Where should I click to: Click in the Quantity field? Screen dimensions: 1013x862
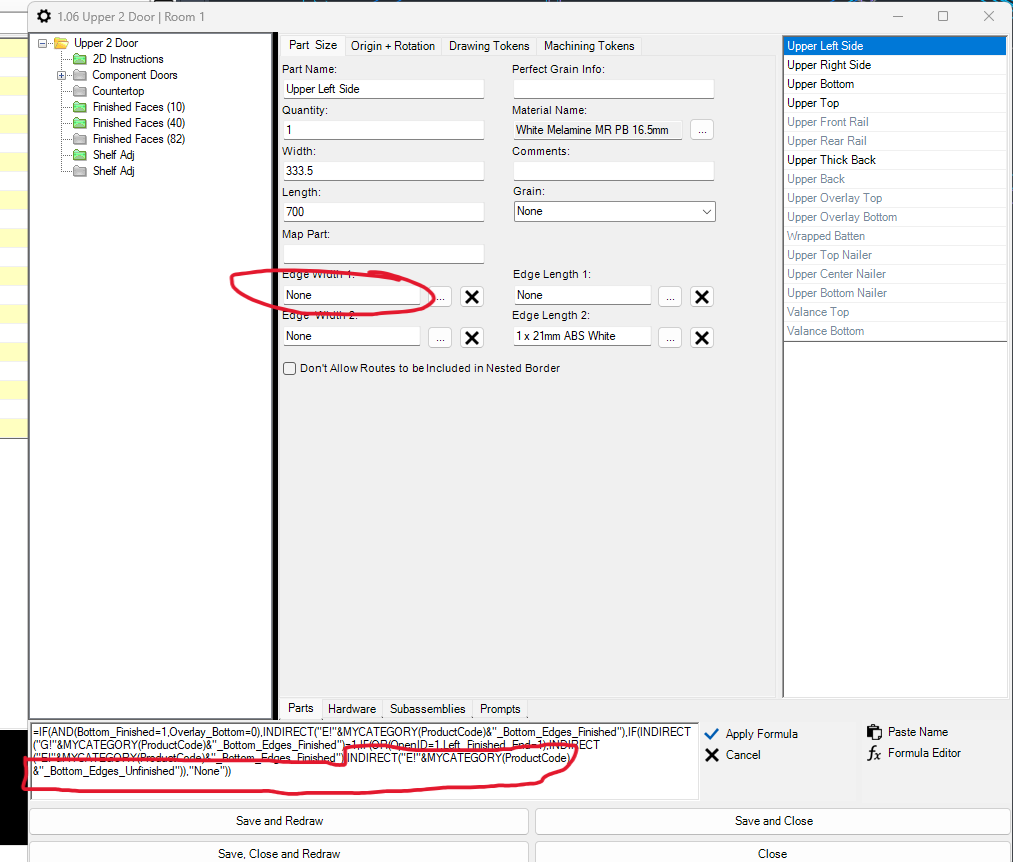pyautogui.click(x=383, y=130)
